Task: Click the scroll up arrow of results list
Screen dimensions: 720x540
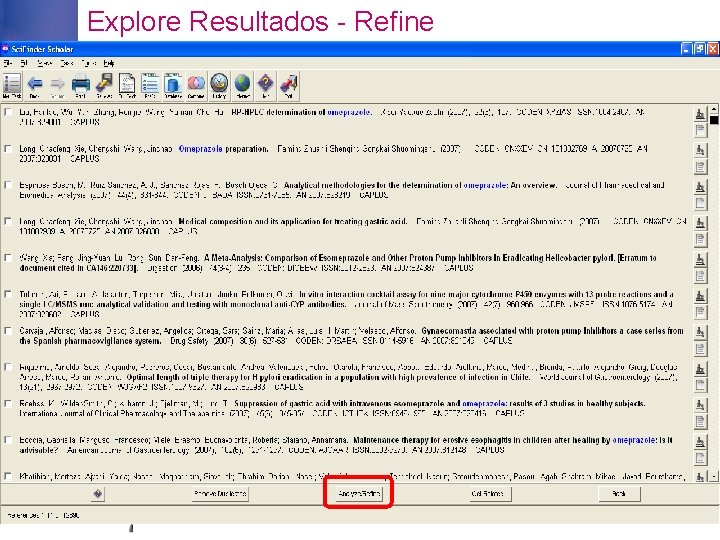Action: point(714,109)
